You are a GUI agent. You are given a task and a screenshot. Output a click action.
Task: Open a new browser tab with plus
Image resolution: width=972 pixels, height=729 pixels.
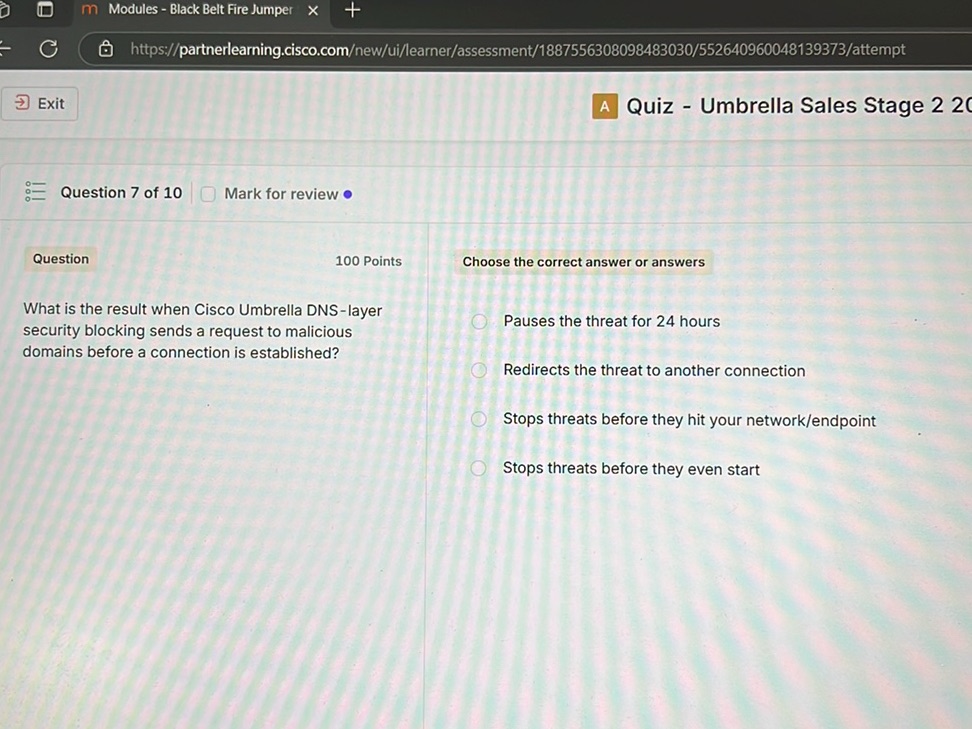coord(351,10)
